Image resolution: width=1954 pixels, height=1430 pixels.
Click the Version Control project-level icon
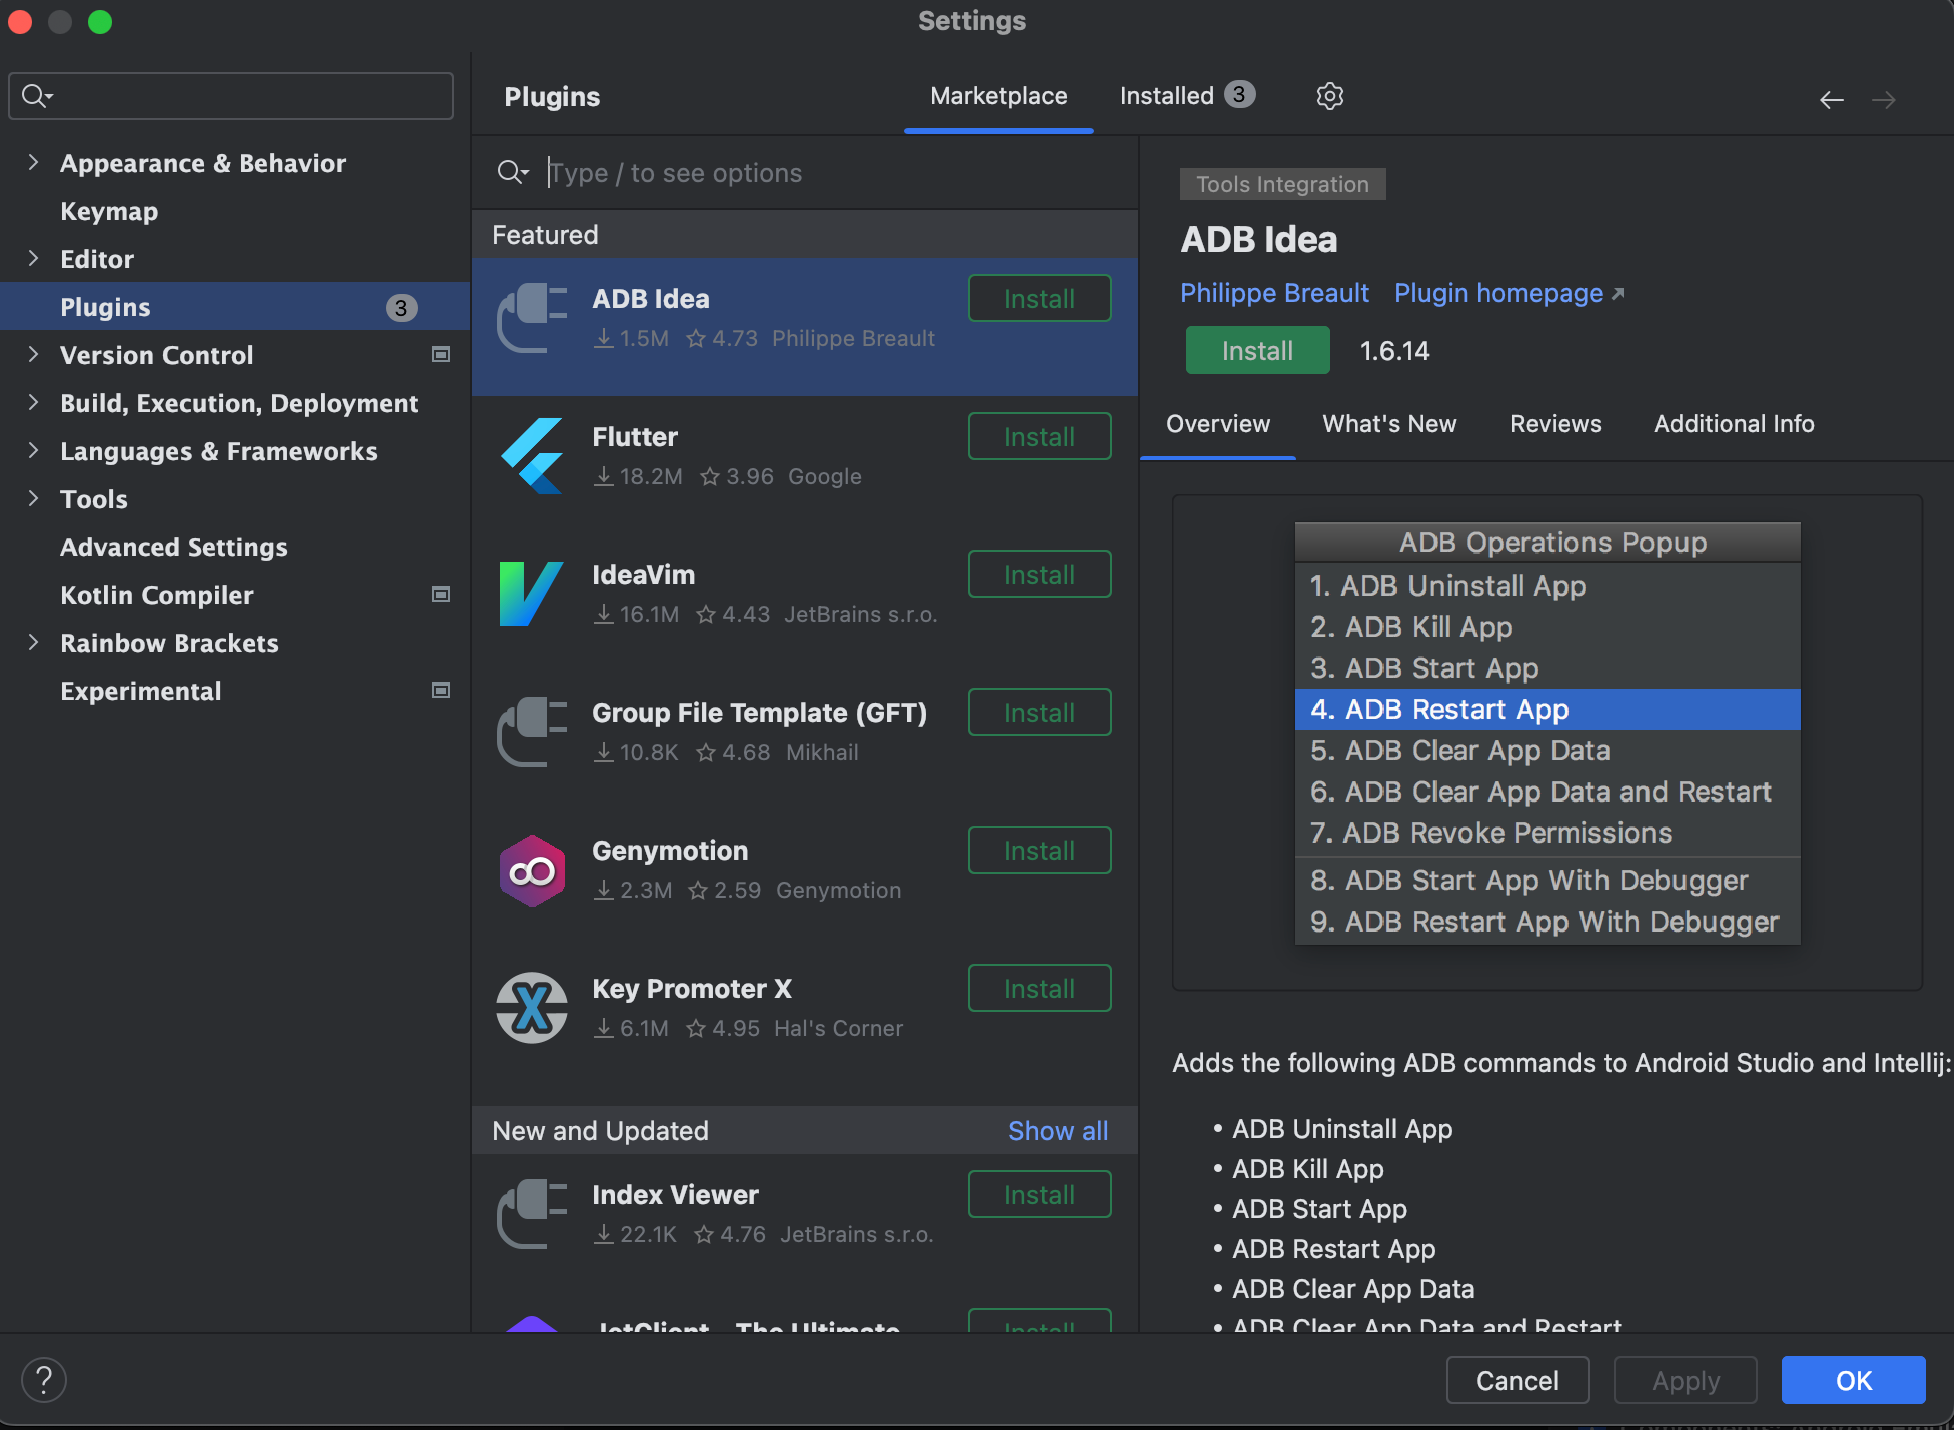(x=440, y=355)
